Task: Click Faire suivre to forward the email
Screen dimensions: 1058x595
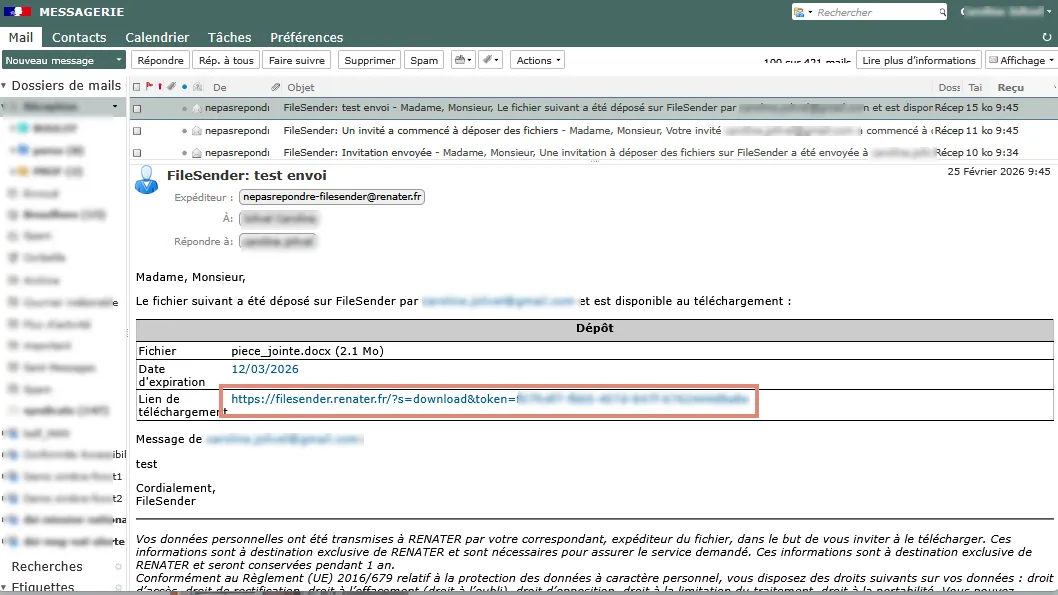Action: pyautogui.click(x=296, y=60)
